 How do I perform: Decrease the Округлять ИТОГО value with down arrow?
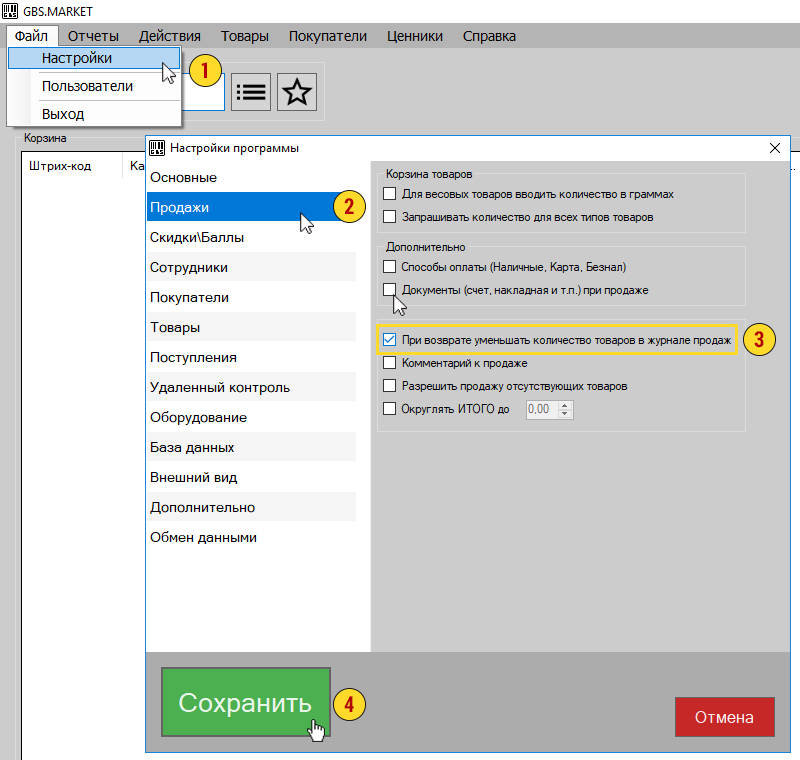coord(564,413)
